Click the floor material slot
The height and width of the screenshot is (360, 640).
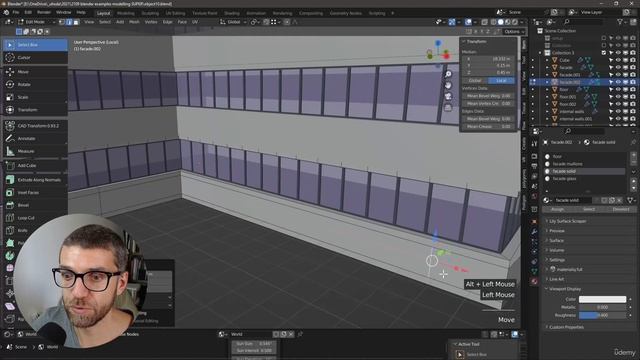584,157
